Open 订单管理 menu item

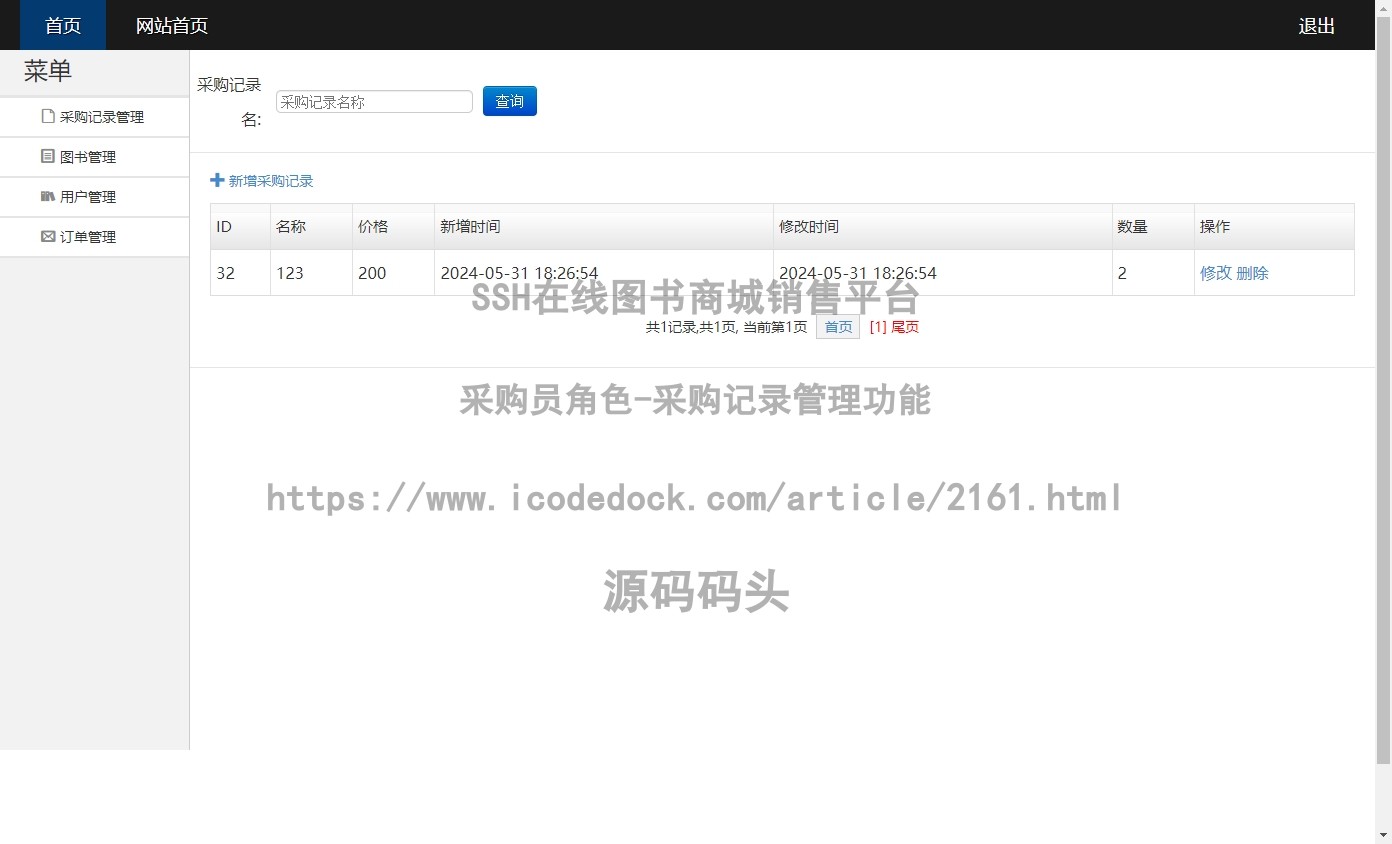(94, 237)
